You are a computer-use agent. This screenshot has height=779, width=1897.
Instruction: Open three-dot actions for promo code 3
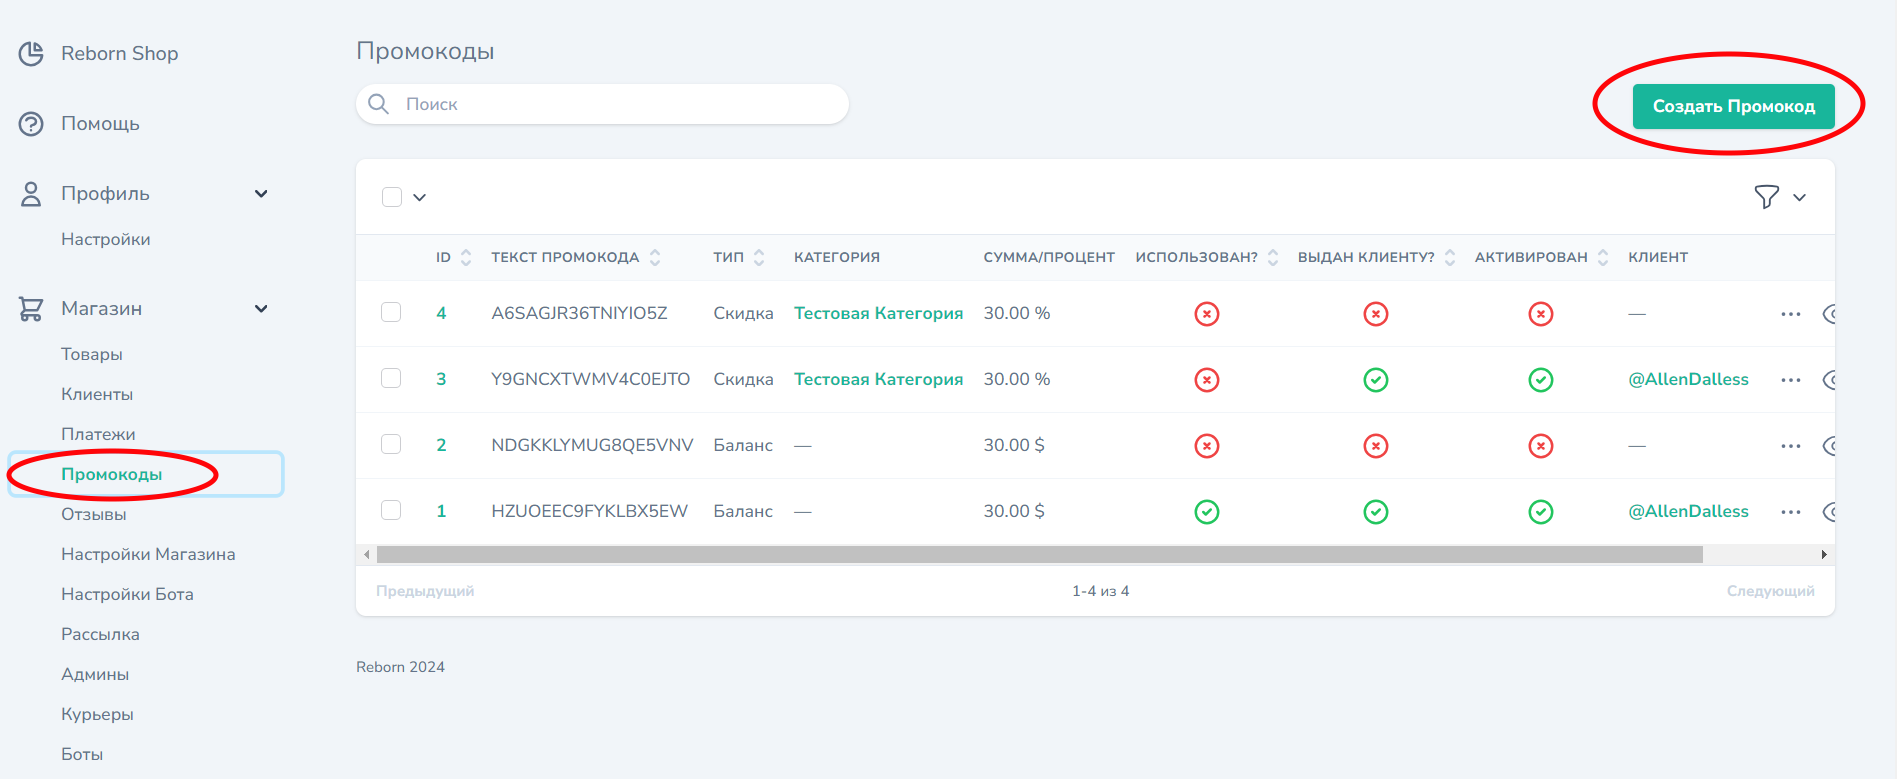point(1791,380)
